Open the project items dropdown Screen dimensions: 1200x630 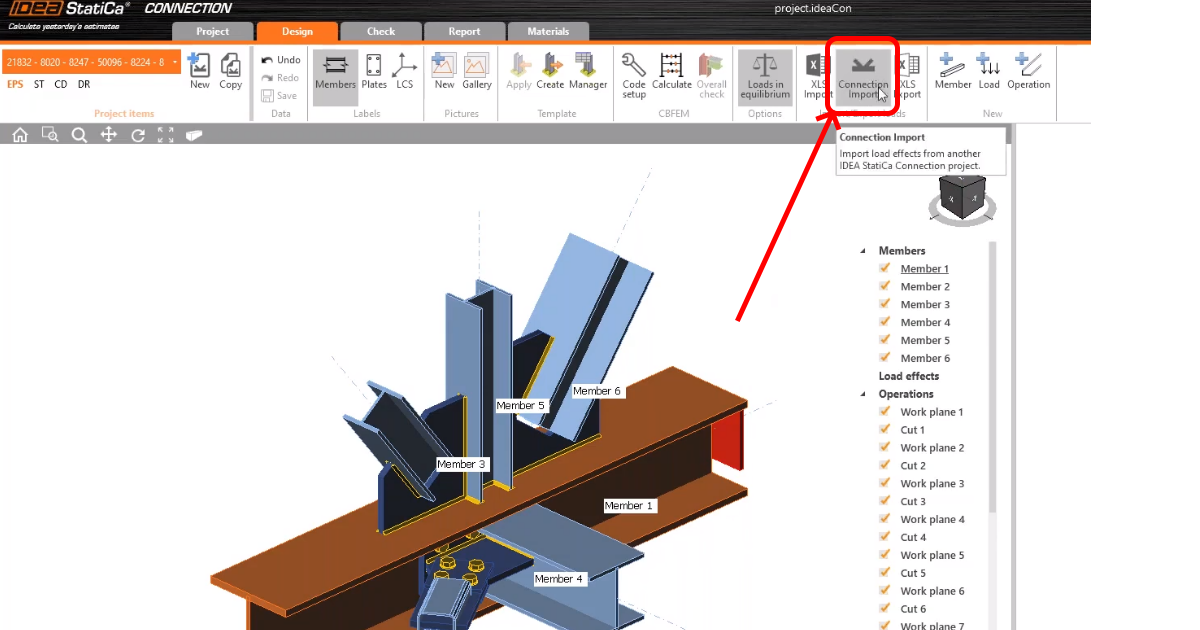point(175,62)
